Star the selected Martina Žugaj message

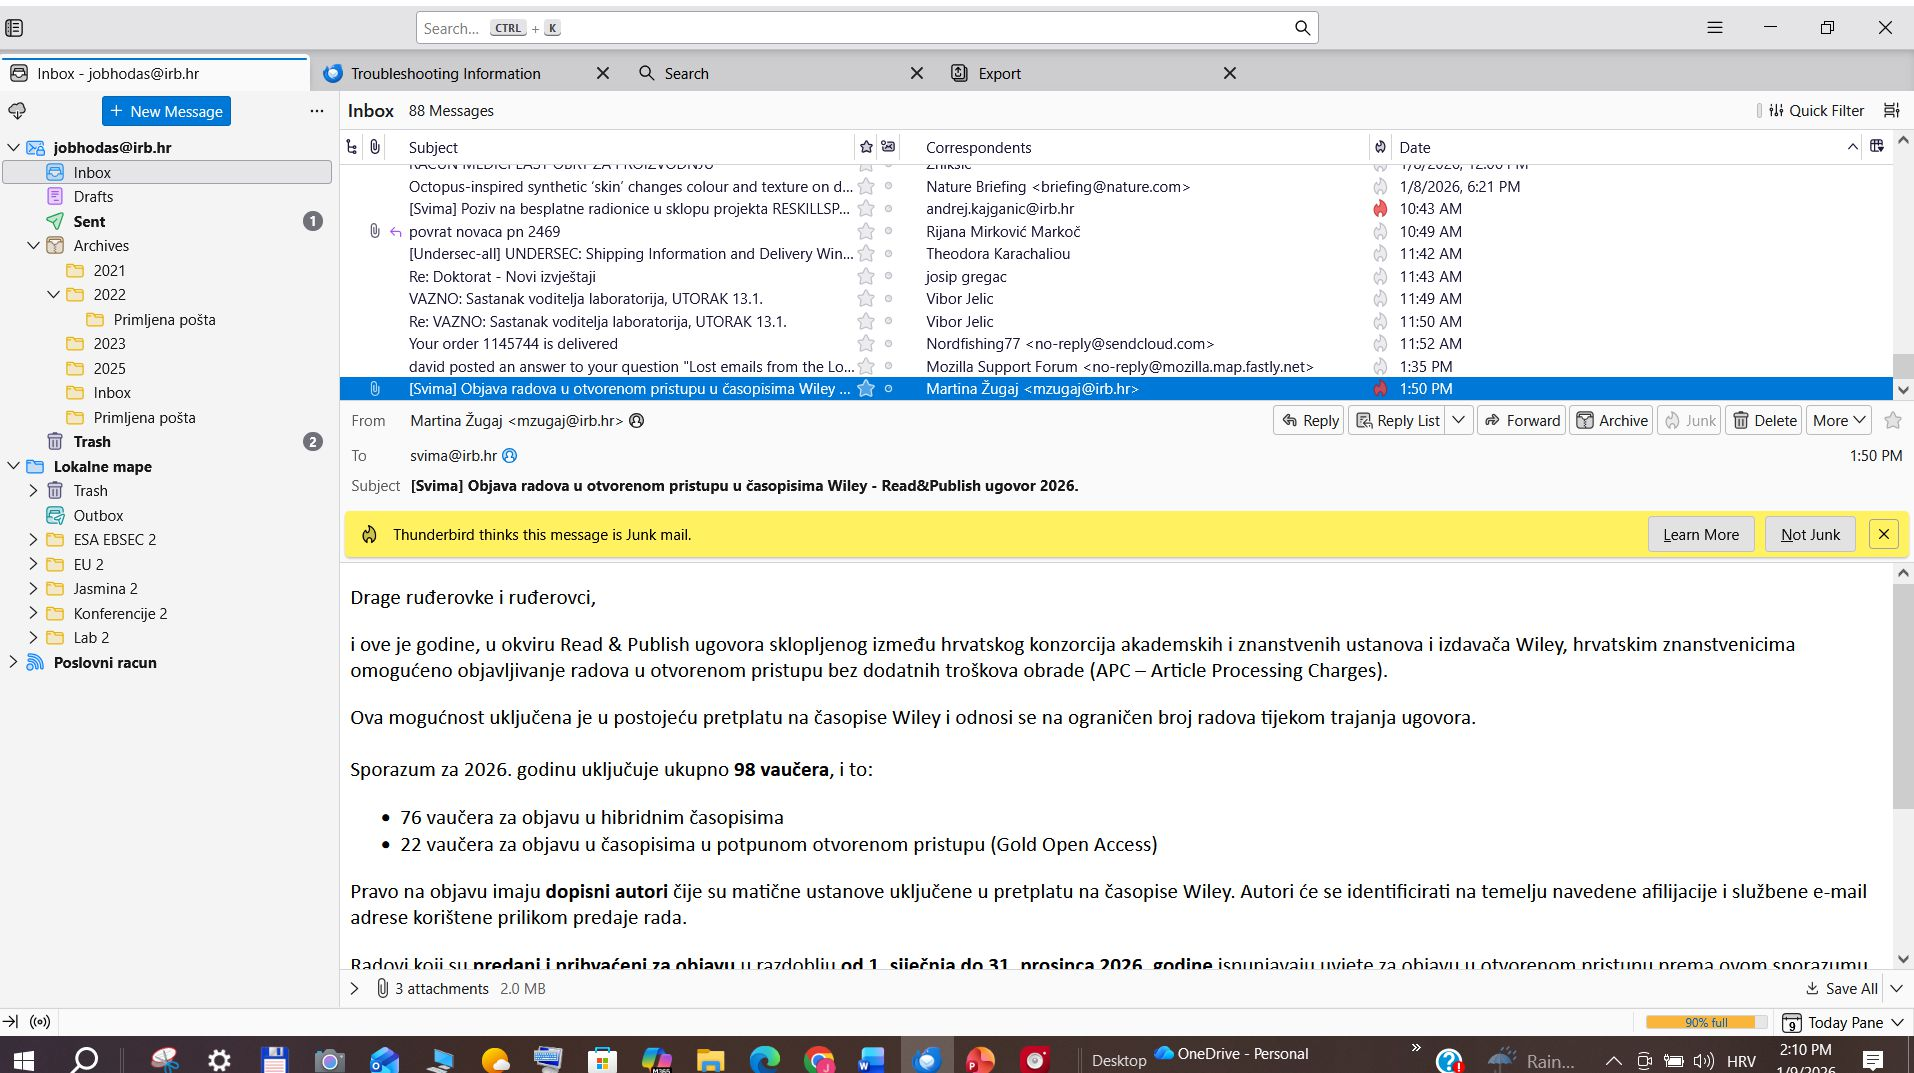866,389
